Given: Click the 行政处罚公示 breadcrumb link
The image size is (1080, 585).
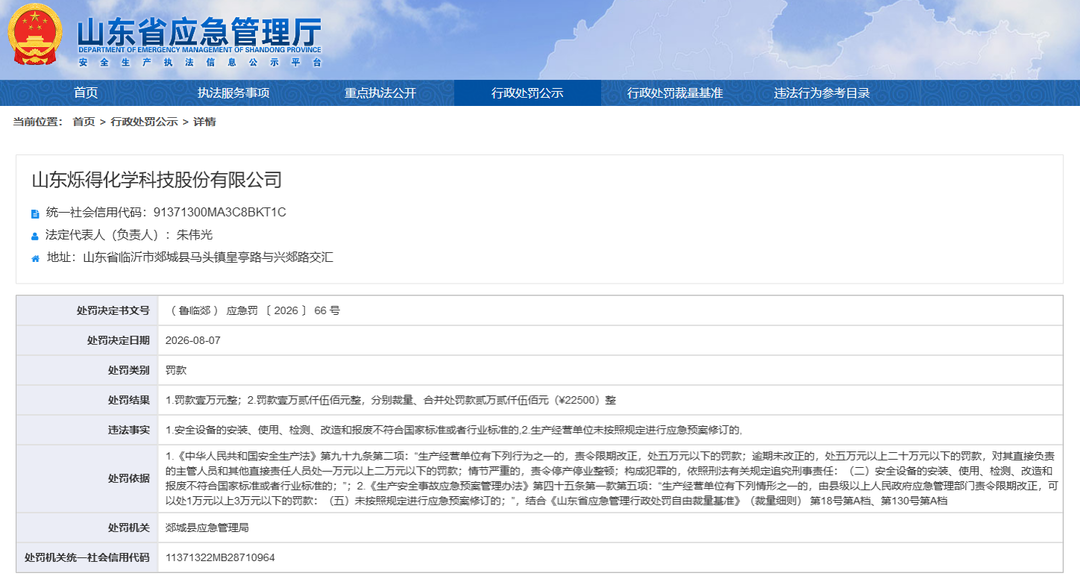Looking at the screenshot, I should (144, 122).
